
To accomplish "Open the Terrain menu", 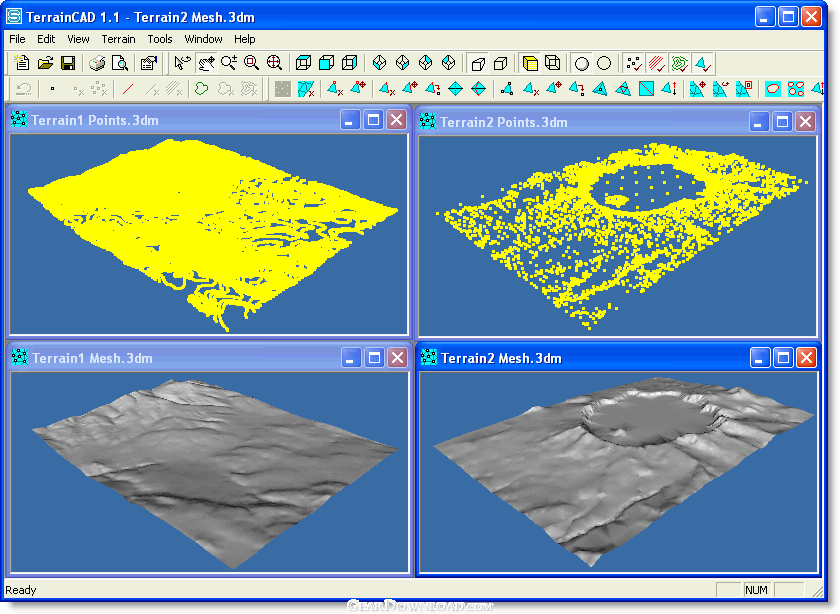I will 118,39.
